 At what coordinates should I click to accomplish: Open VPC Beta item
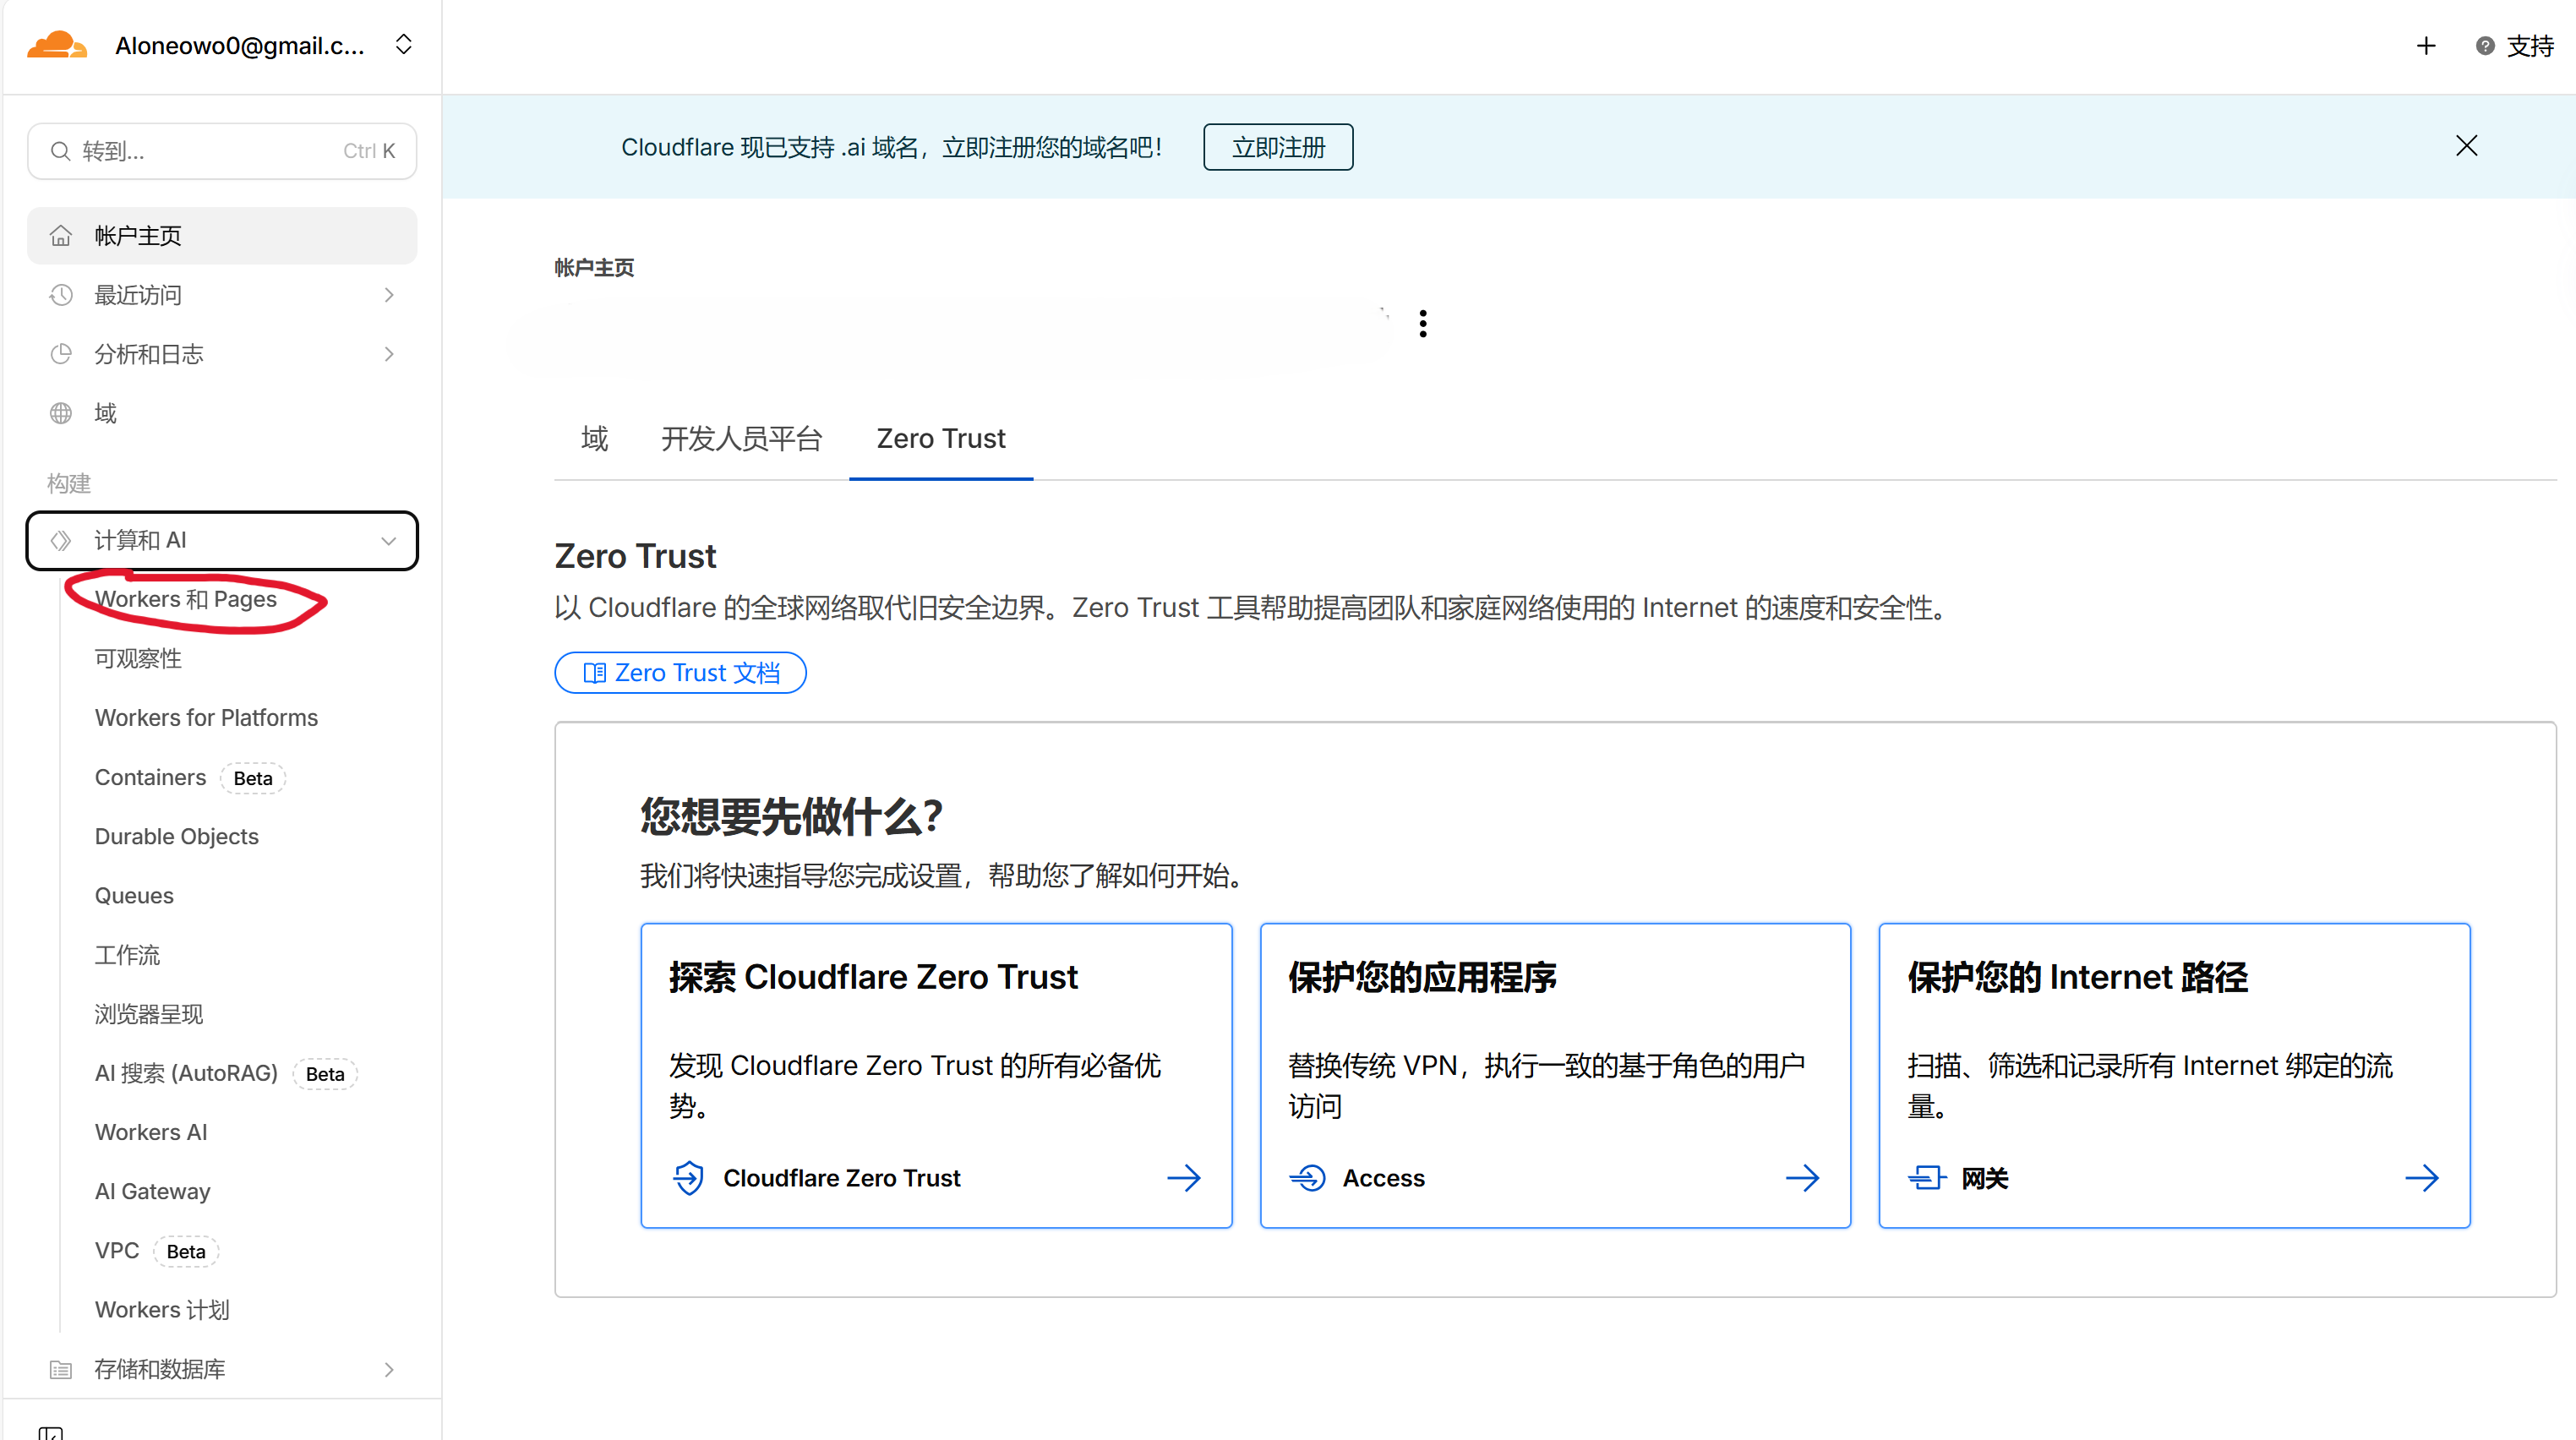pos(156,1251)
